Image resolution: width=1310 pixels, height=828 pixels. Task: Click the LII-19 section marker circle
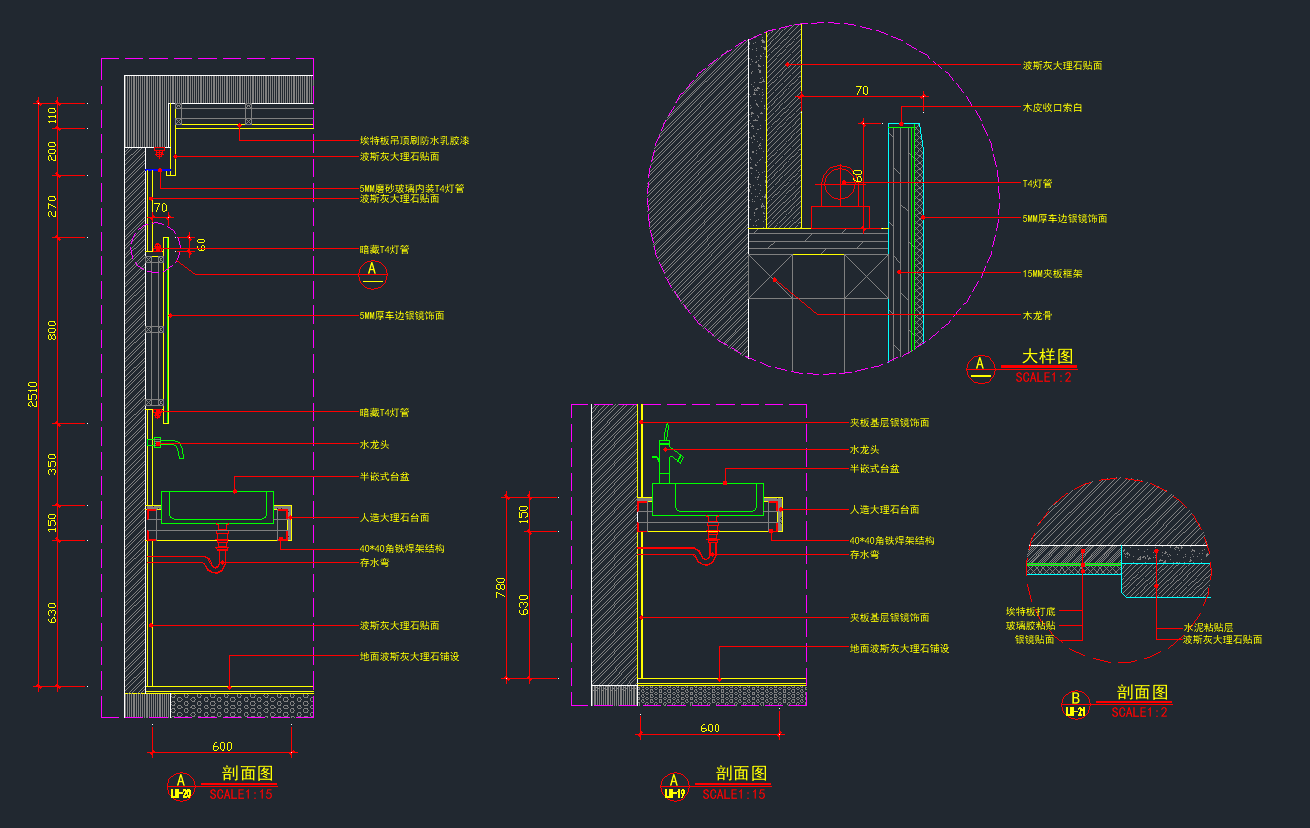tap(674, 786)
